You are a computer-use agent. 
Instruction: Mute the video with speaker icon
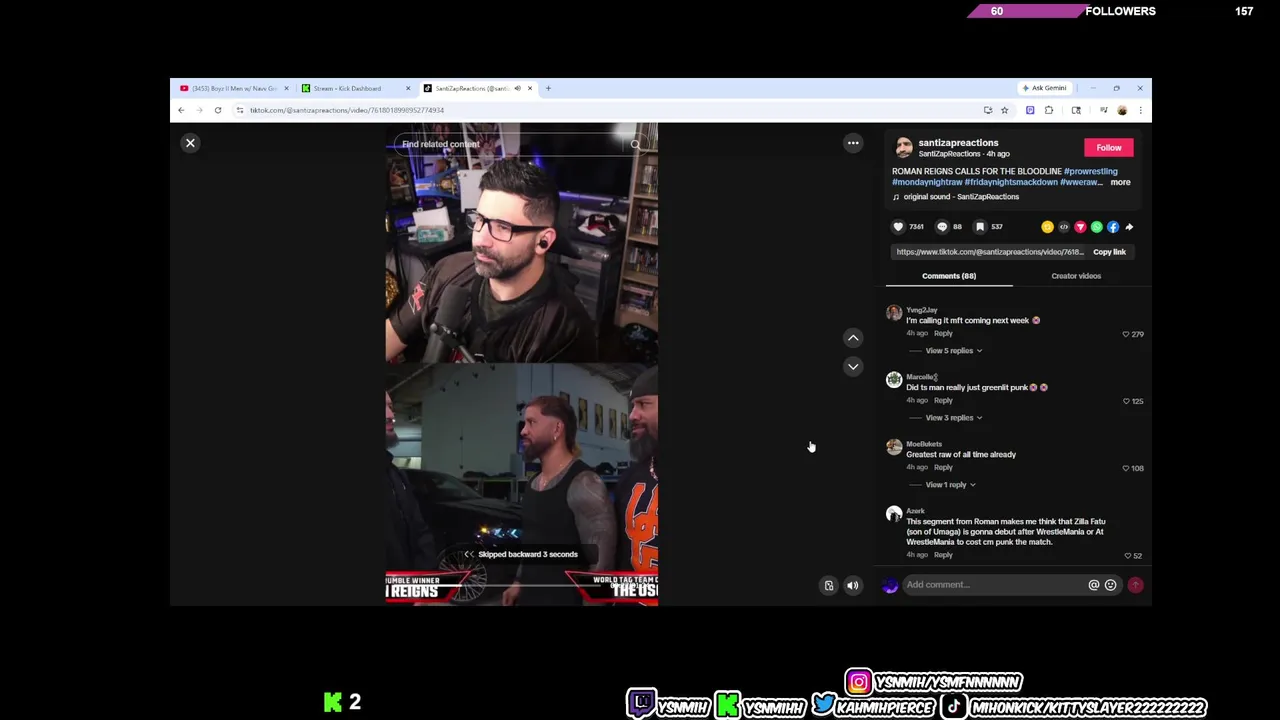tap(853, 586)
